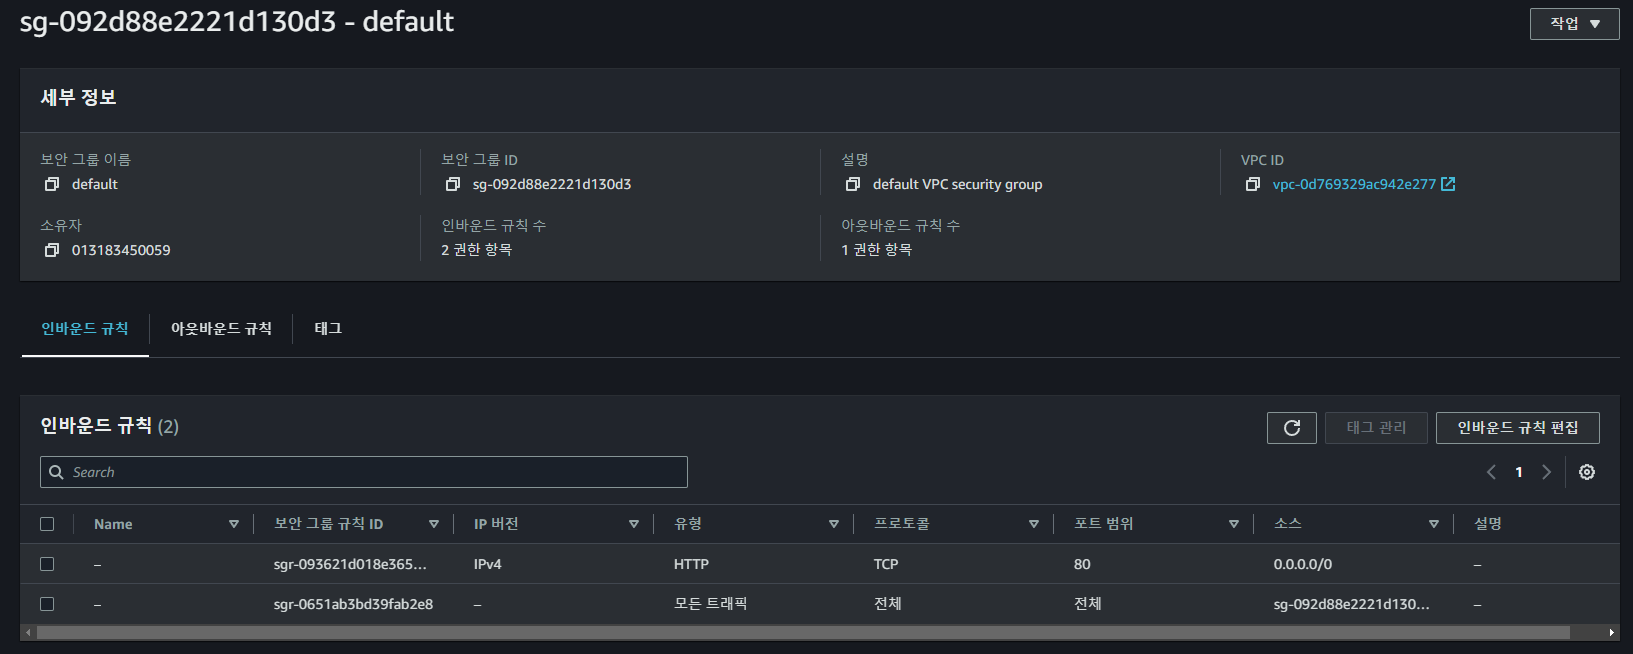Open table preferences gear icon
The height and width of the screenshot is (654, 1633).
tap(1587, 472)
